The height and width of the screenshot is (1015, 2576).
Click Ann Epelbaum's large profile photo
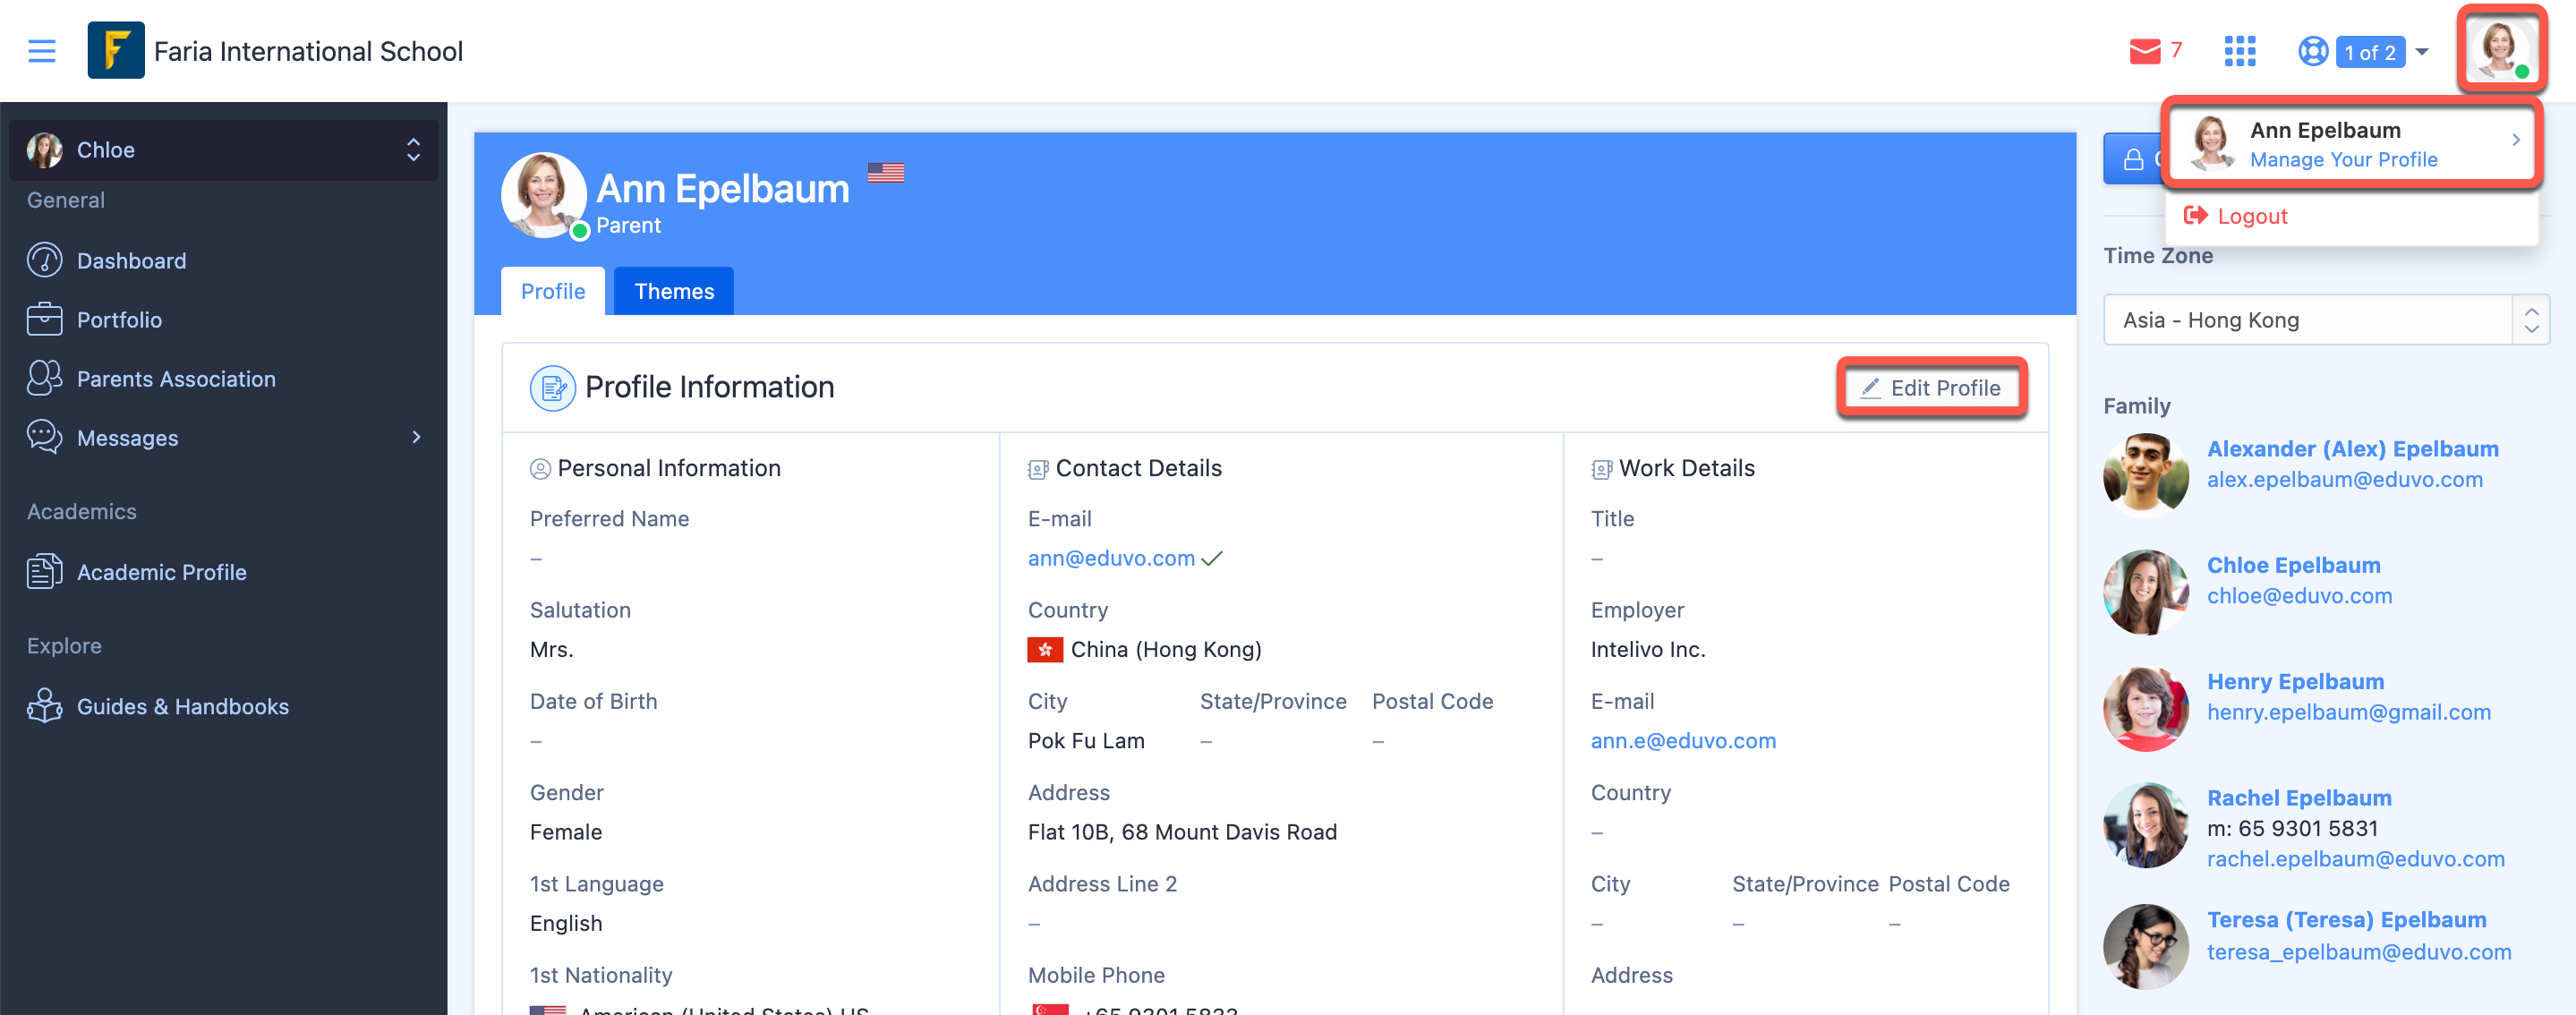tap(543, 195)
